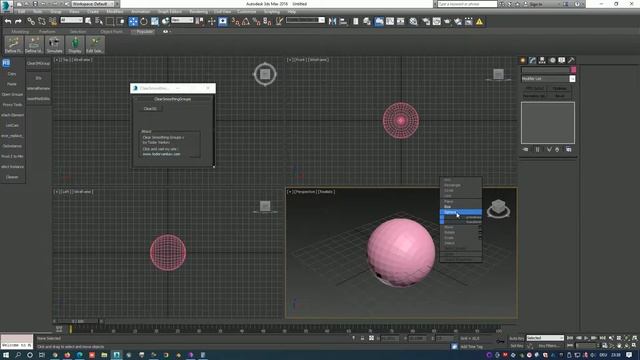Viewport: 640px width, 360px height.
Task: Open the key filter Selected dropdown
Action: click(x=545, y=338)
